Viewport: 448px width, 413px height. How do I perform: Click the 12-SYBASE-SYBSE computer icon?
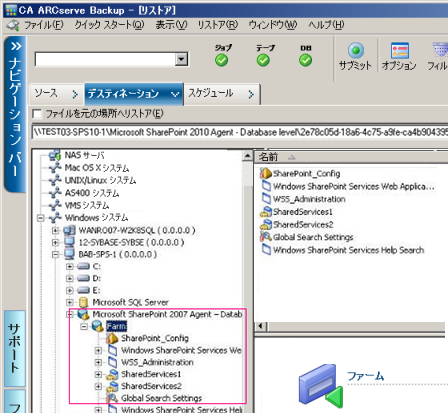pyautogui.click(x=69, y=242)
